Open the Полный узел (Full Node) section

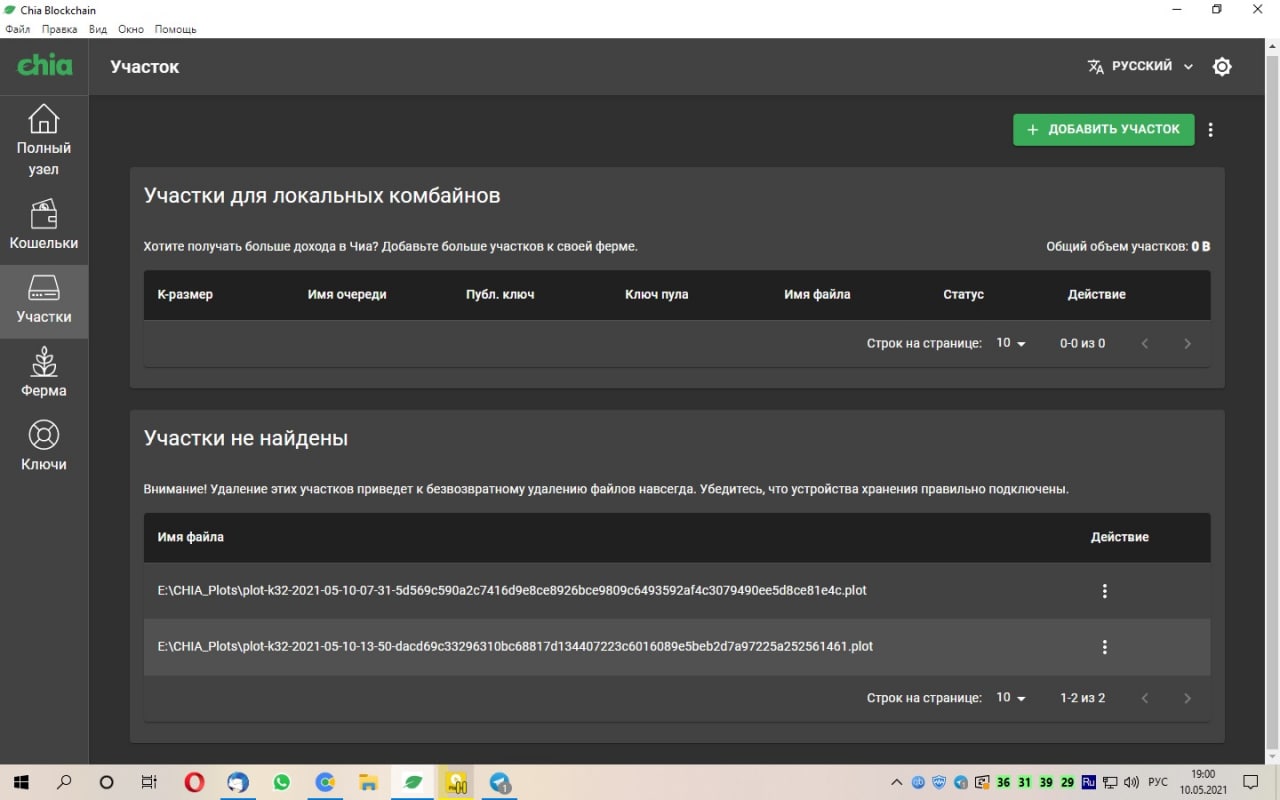tap(44, 139)
